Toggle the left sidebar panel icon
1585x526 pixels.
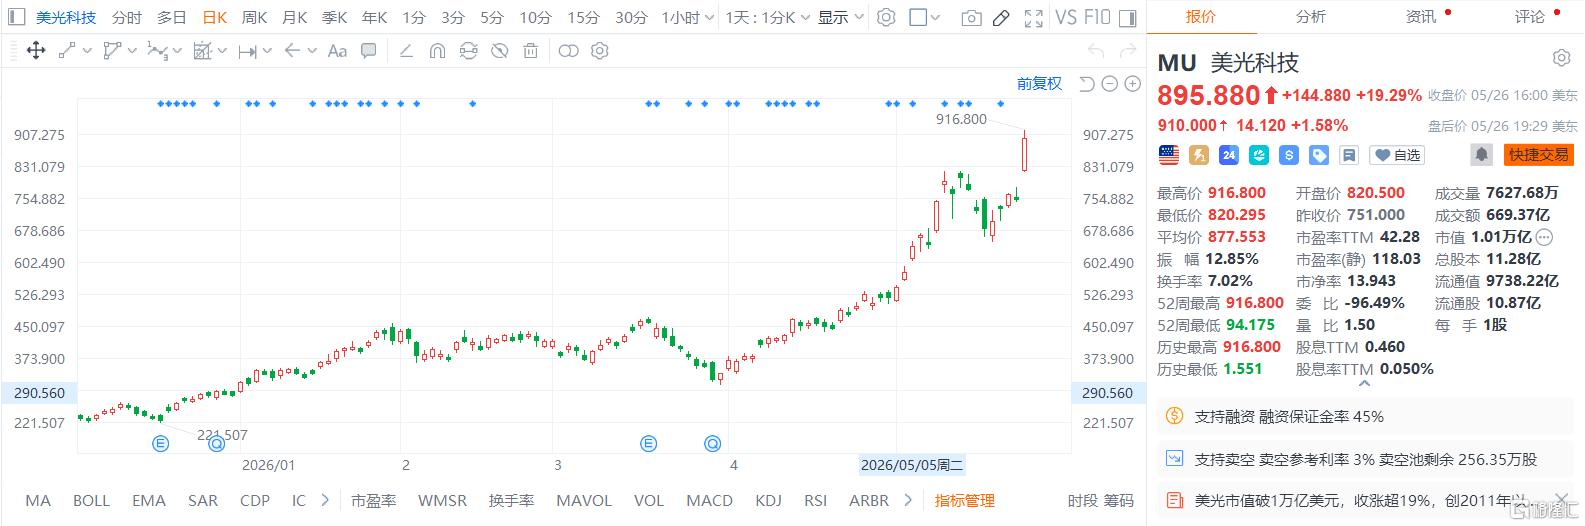pyautogui.click(x=19, y=17)
